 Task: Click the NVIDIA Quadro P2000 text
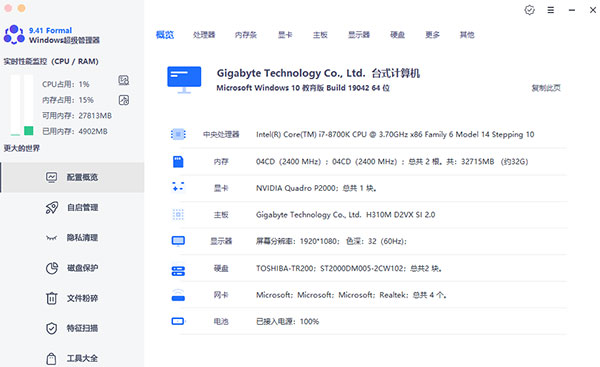click(x=316, y=188)
